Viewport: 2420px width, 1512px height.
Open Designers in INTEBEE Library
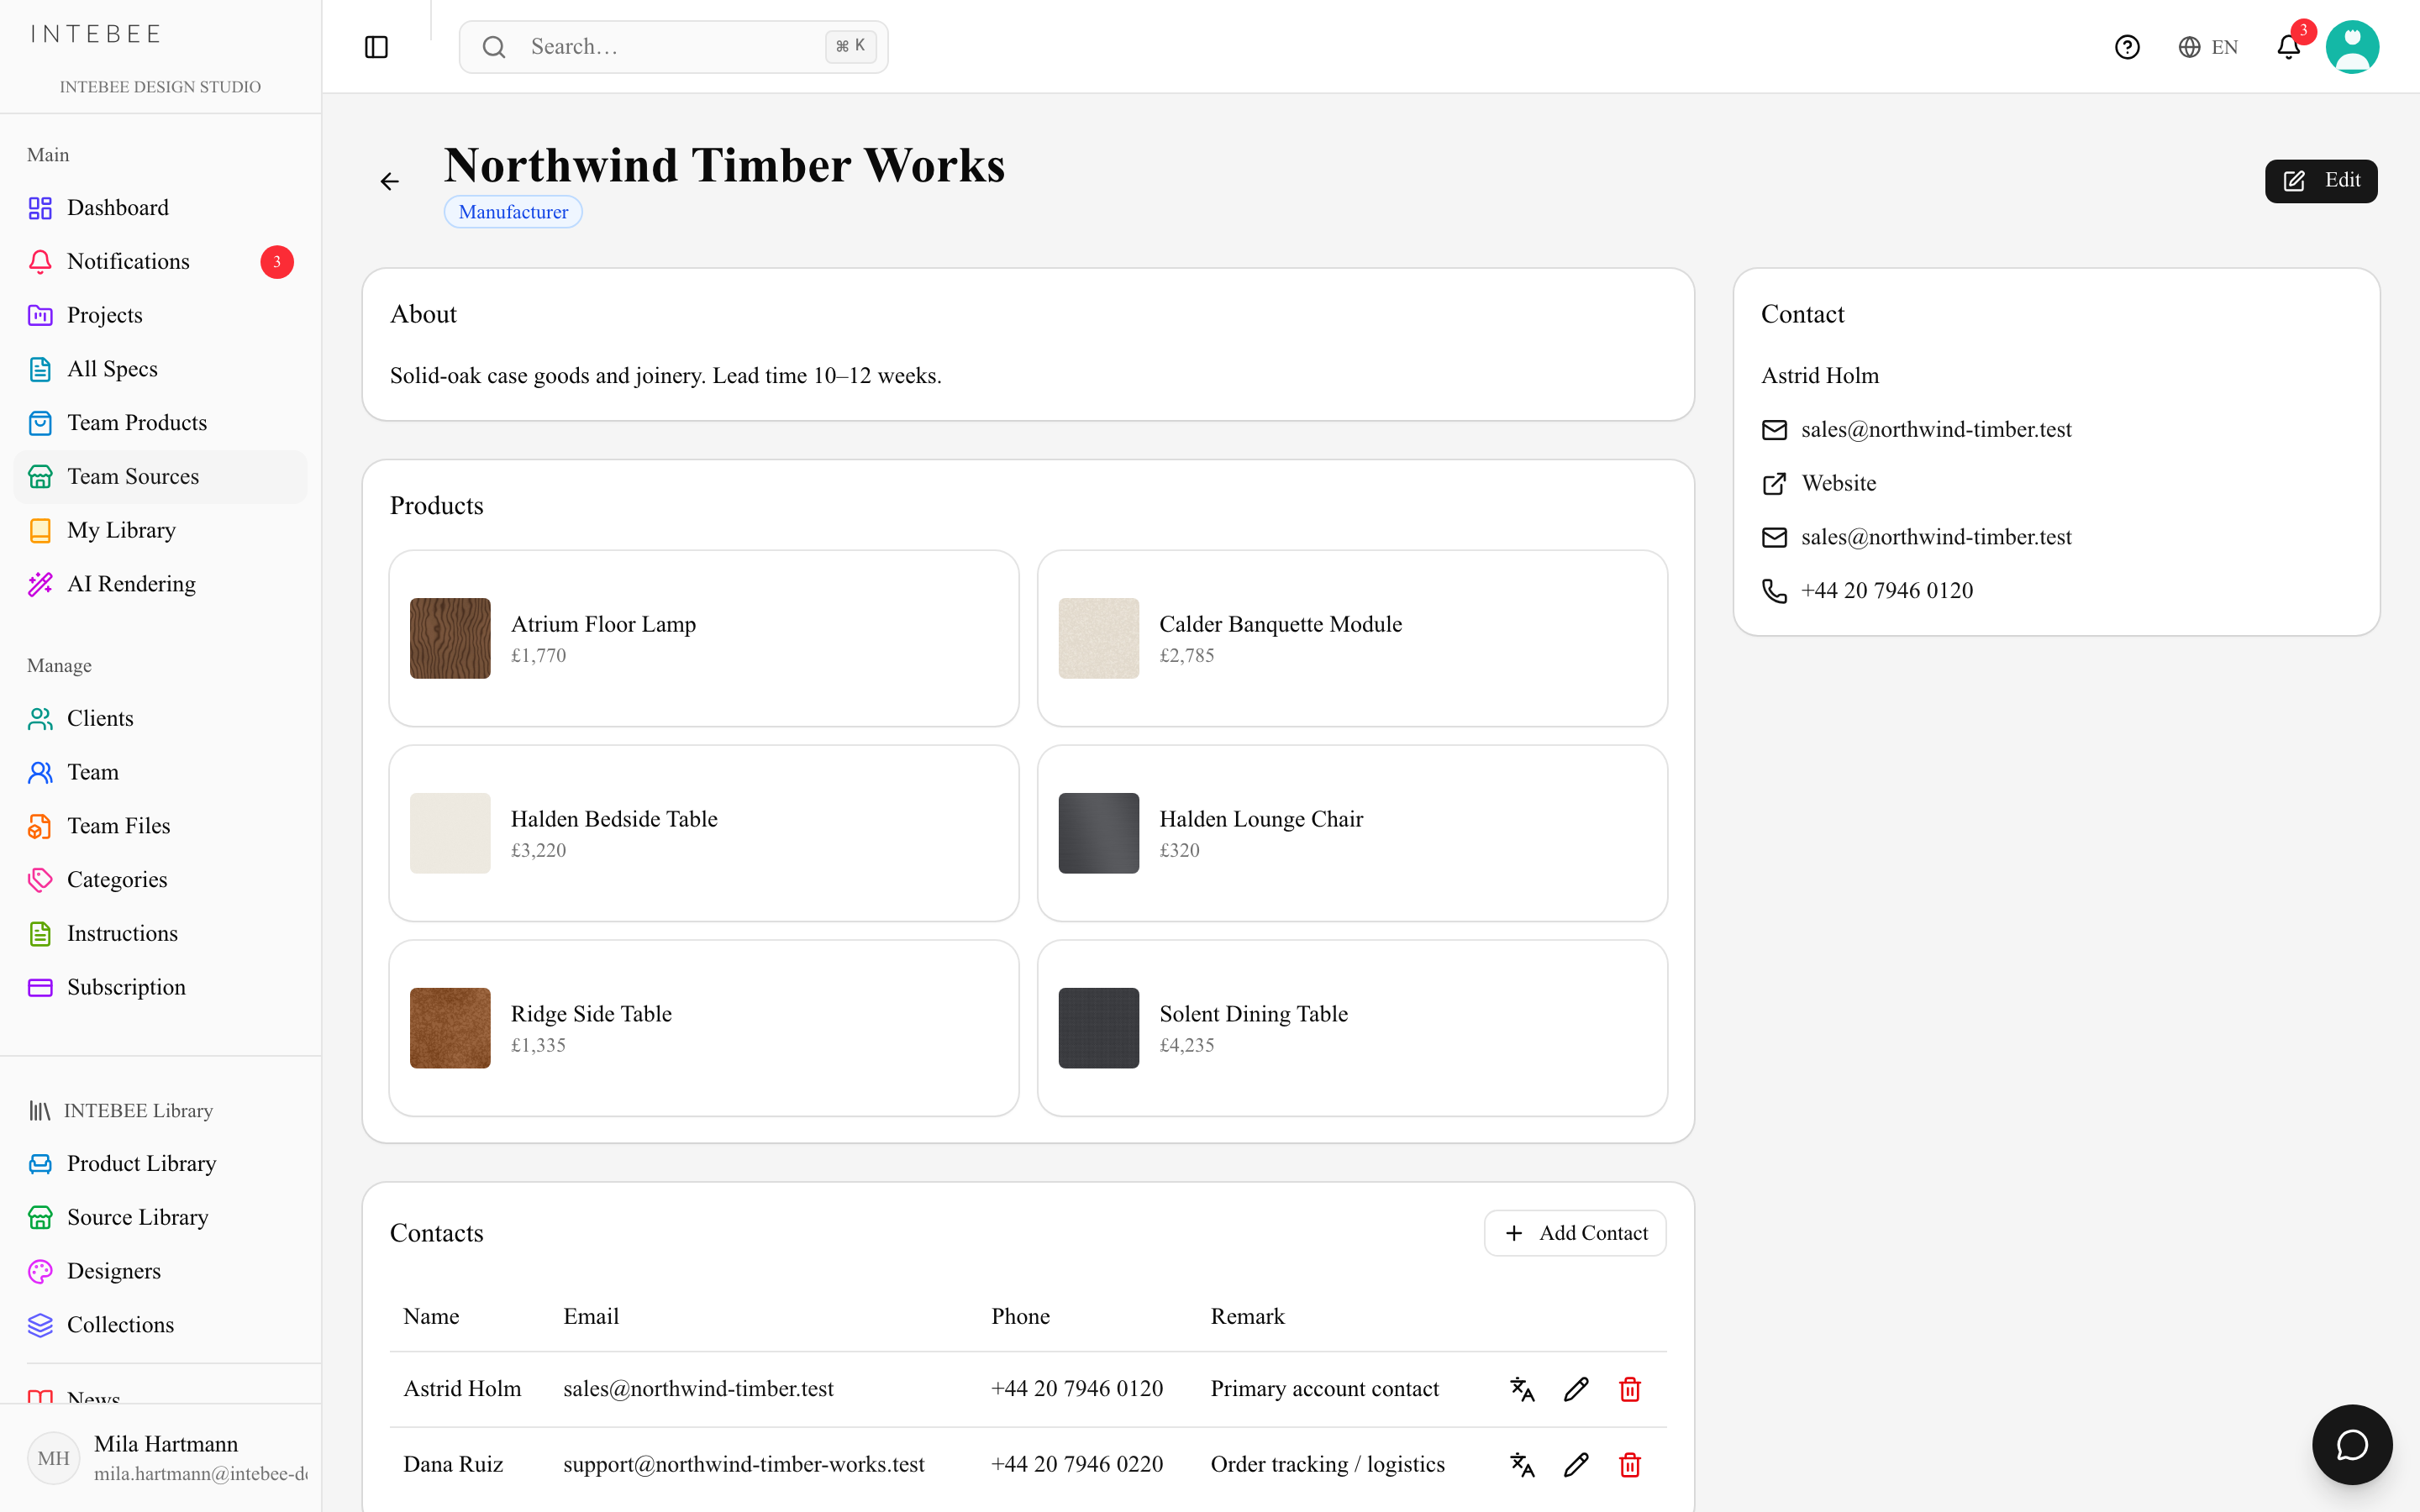(160, 1271)
